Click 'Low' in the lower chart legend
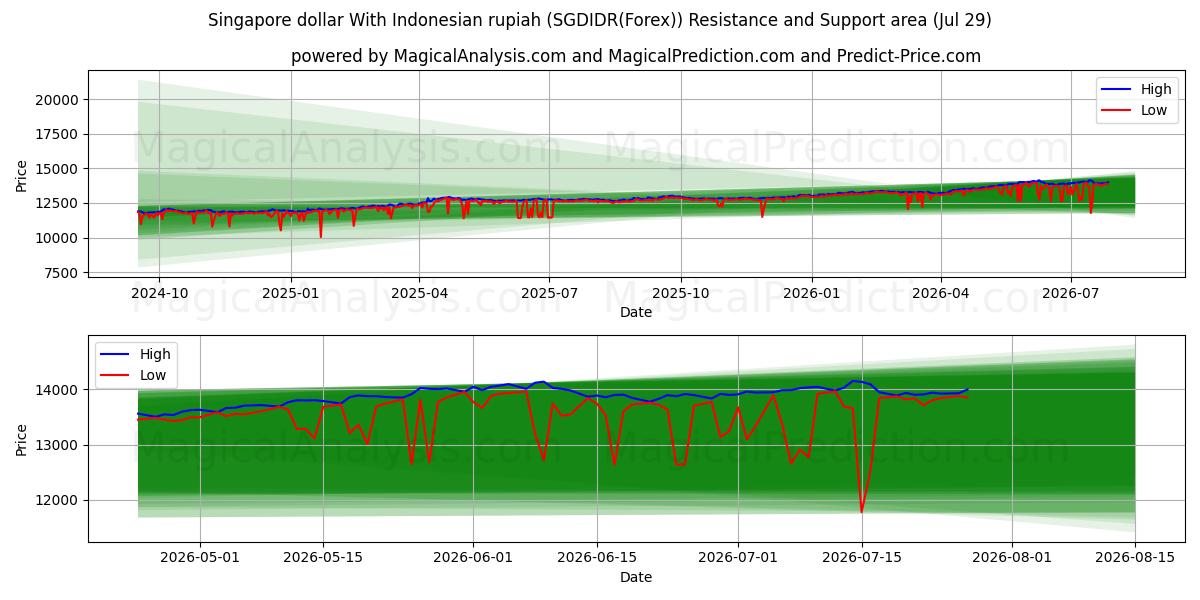This screenshot has height=600, width=1200. pyautogui.click(x=153, y=375)
